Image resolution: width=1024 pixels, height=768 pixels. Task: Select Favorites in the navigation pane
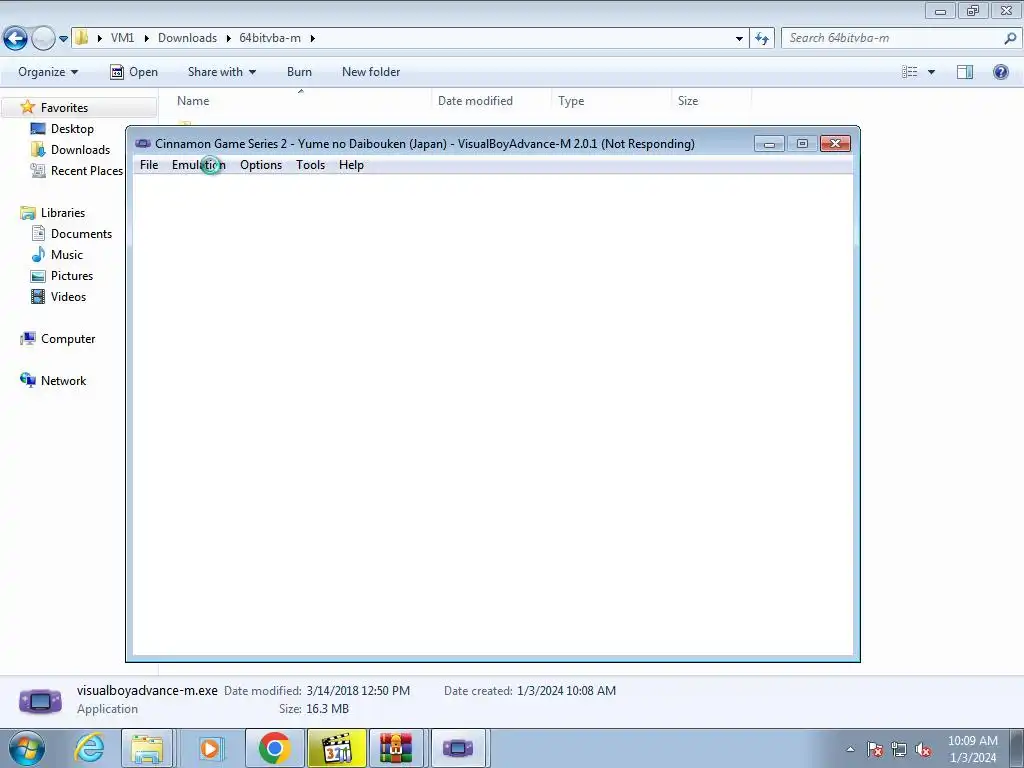coord(64,108)
